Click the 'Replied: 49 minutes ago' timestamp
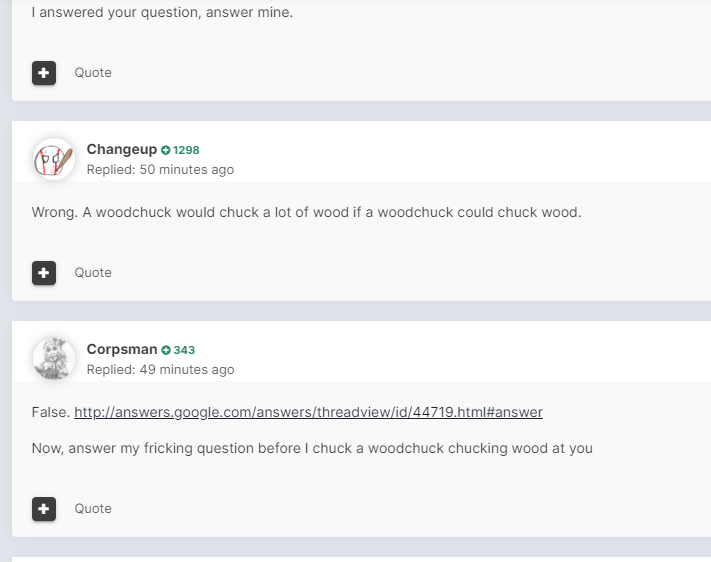 pyautogui.click(x=160, y=370)
